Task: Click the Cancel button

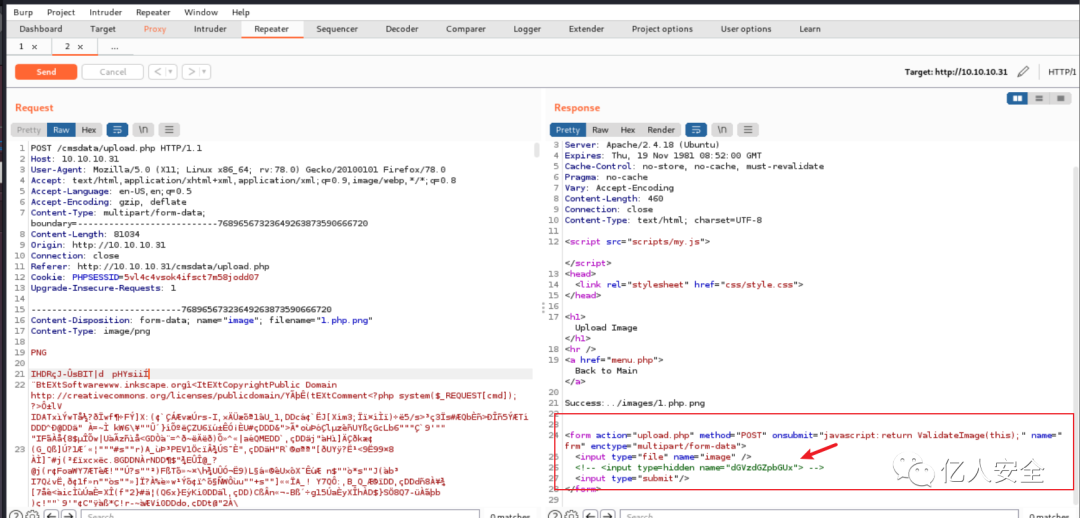Action: [x=112, y=72]
